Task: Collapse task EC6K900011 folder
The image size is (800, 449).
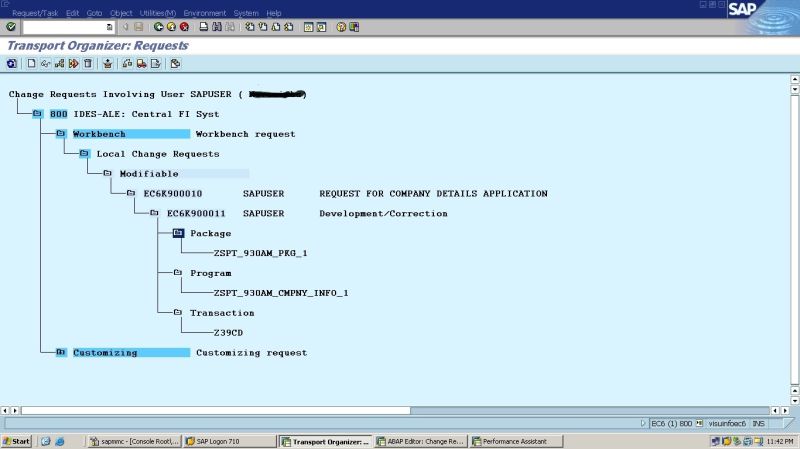Action: (x=154, y=213)
